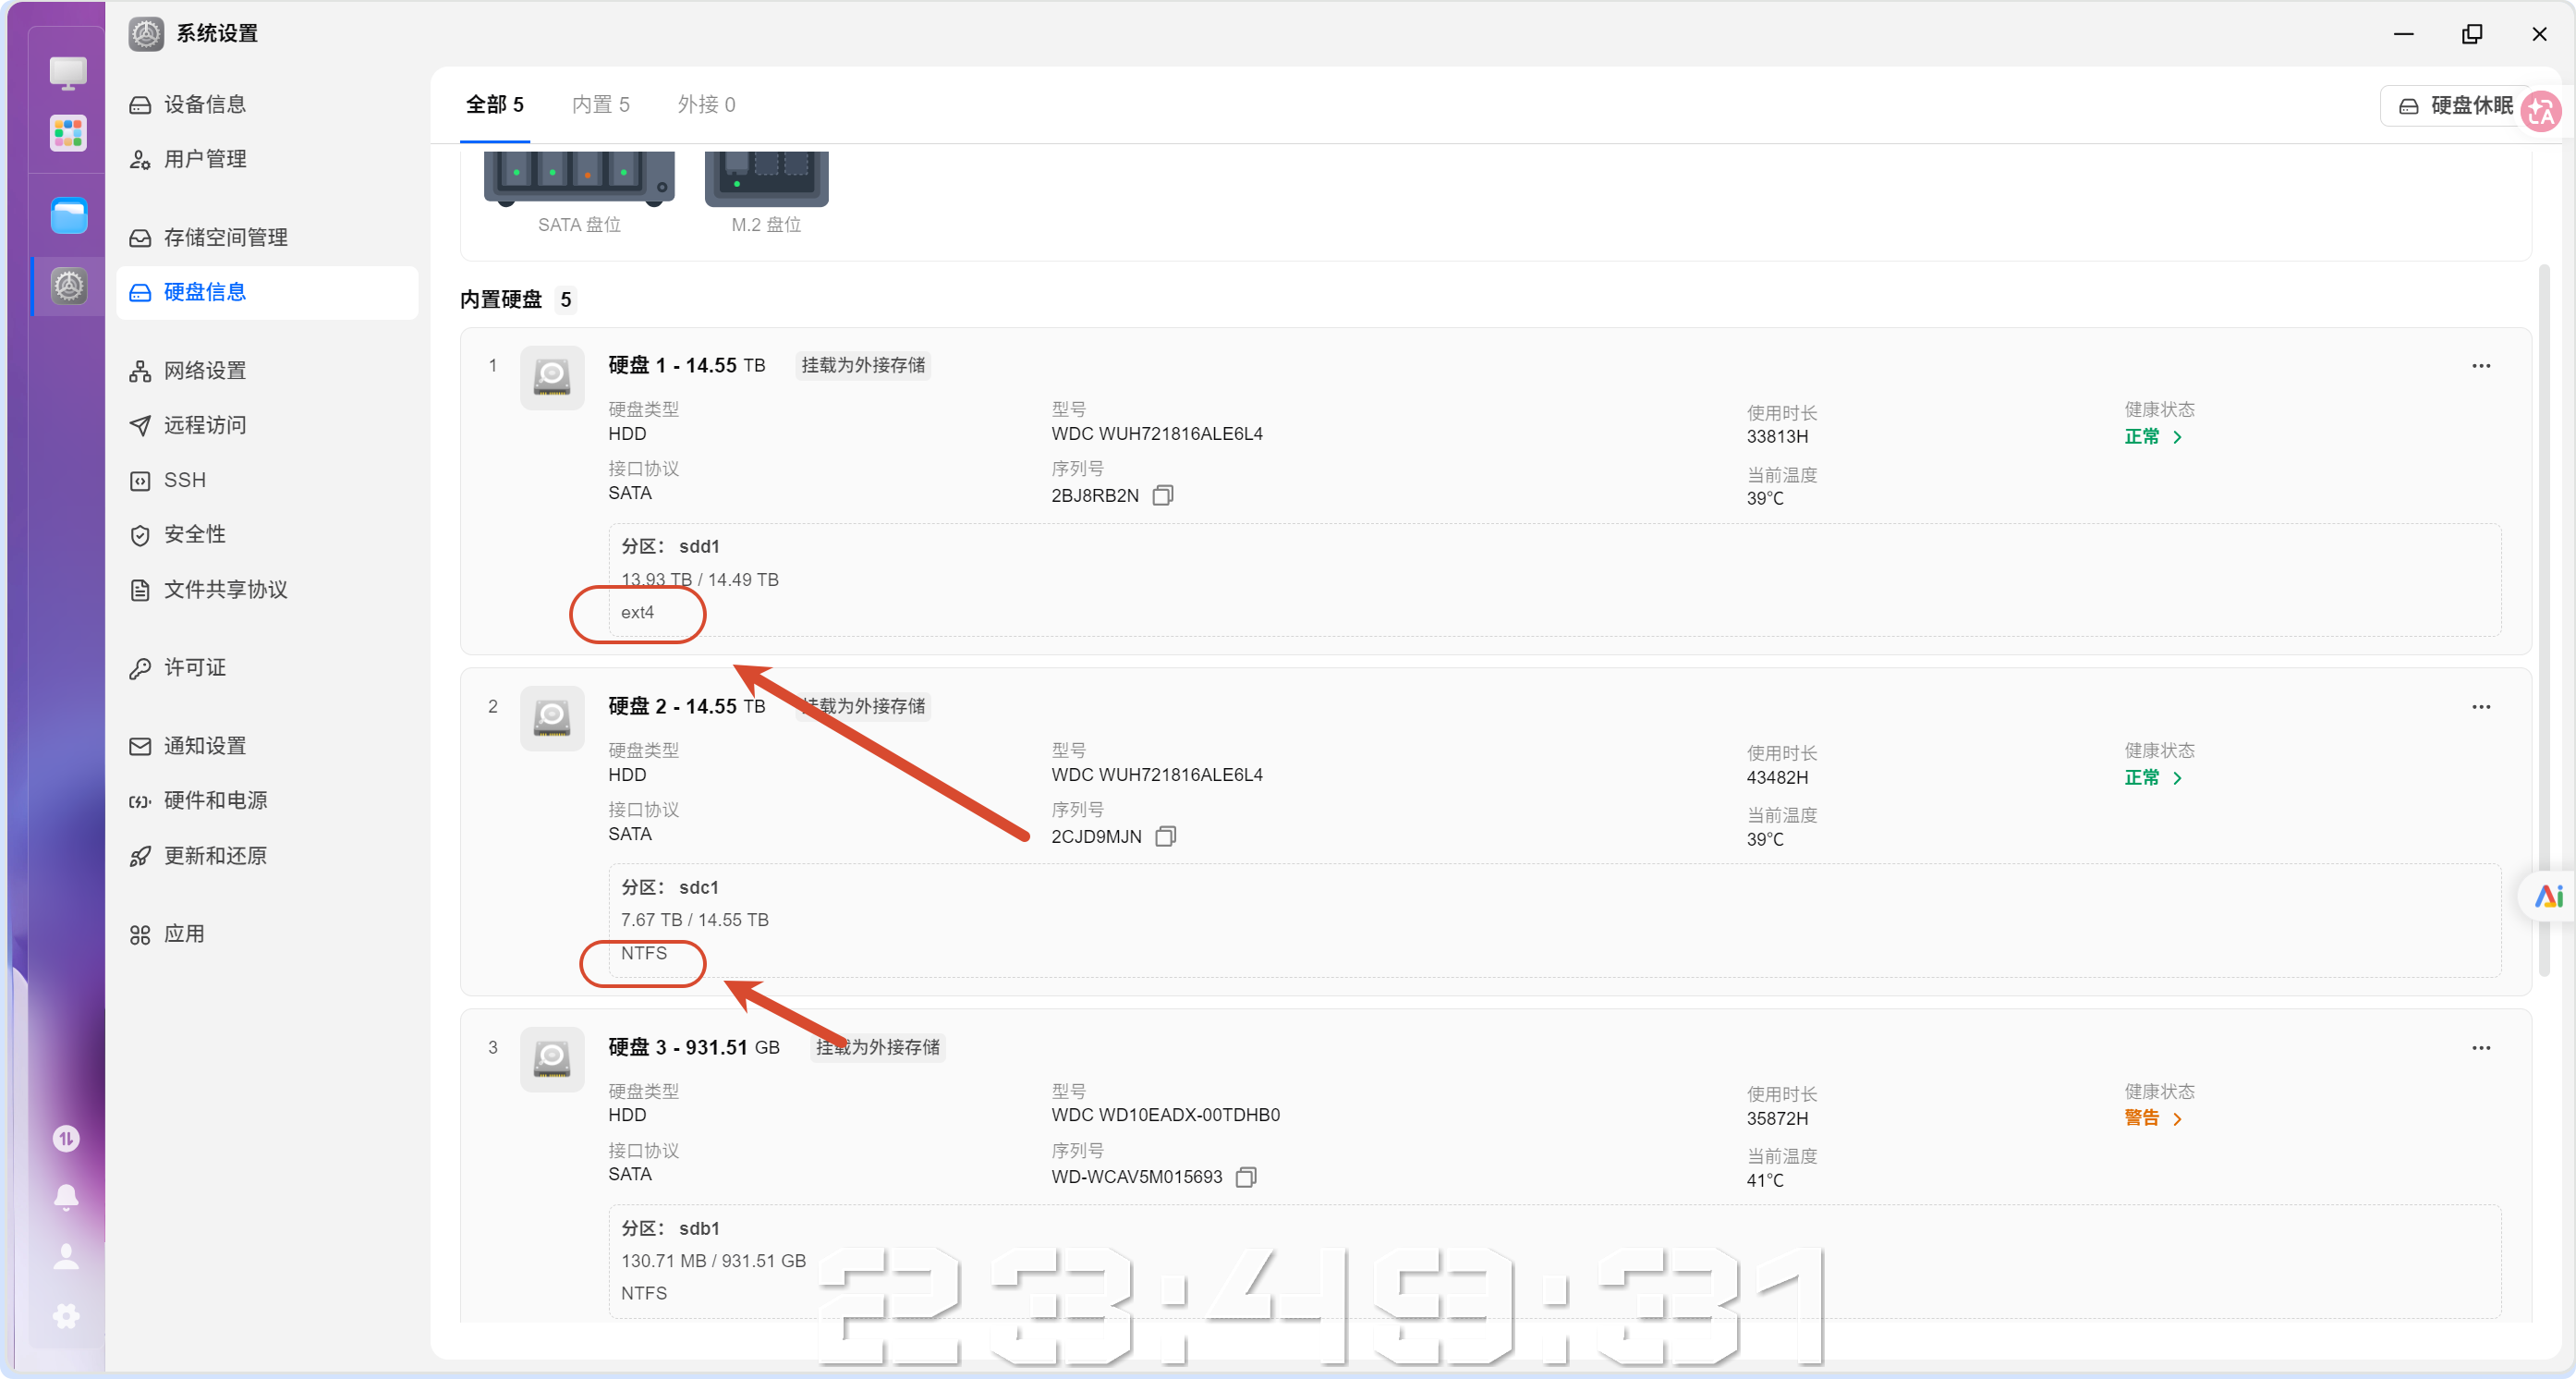
Task: Open 硬件和电源 in the sidebar
Action: [x=267, y=801]
